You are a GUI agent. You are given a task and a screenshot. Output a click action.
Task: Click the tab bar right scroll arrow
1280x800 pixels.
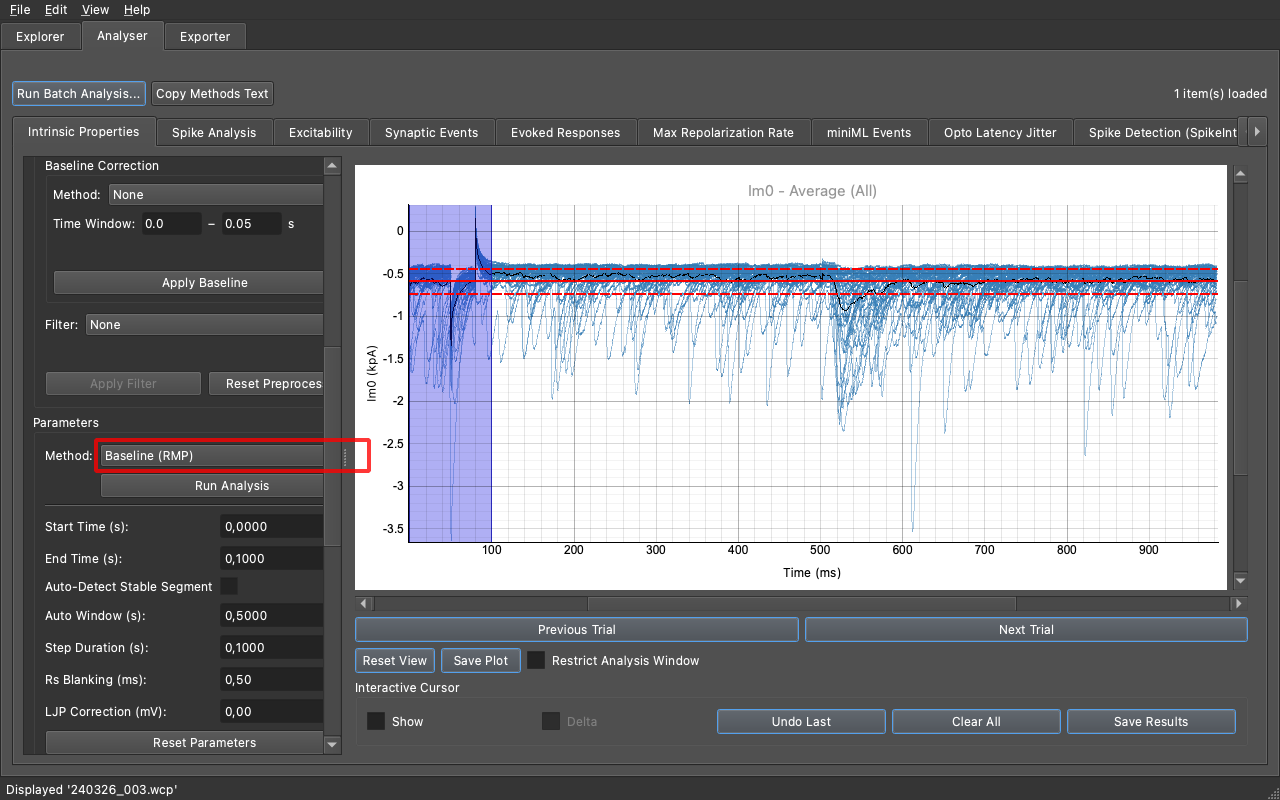[x=1257, y=132]
